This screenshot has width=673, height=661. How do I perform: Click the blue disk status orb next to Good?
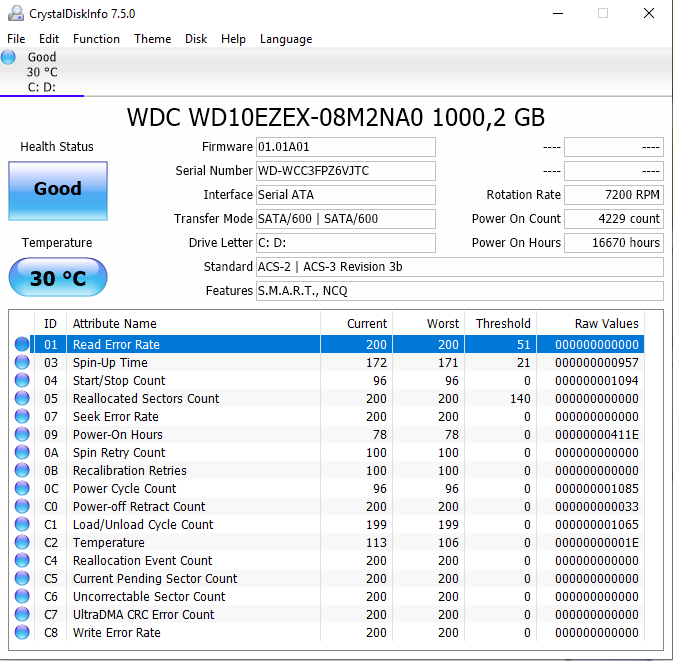[x=8, y=57]
